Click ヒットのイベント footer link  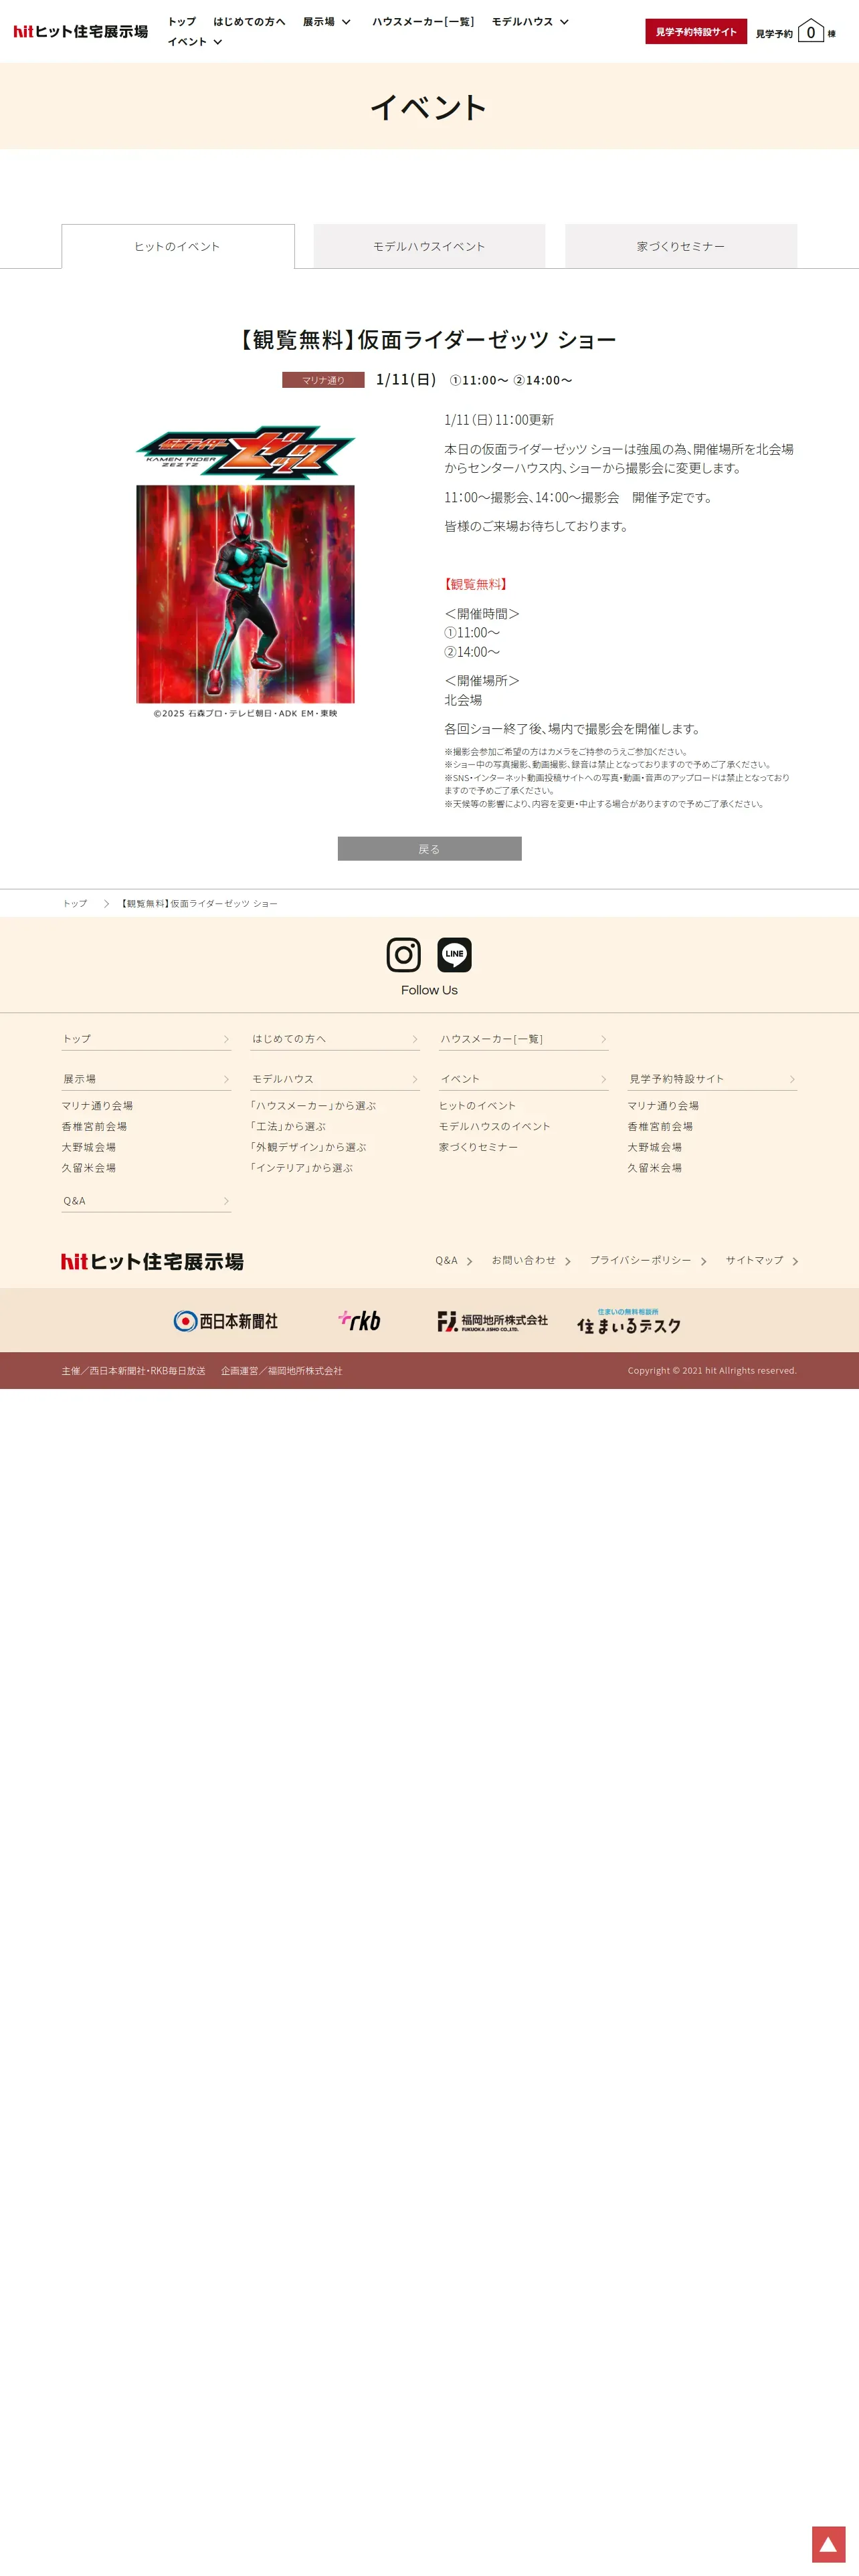(478, 1106)
